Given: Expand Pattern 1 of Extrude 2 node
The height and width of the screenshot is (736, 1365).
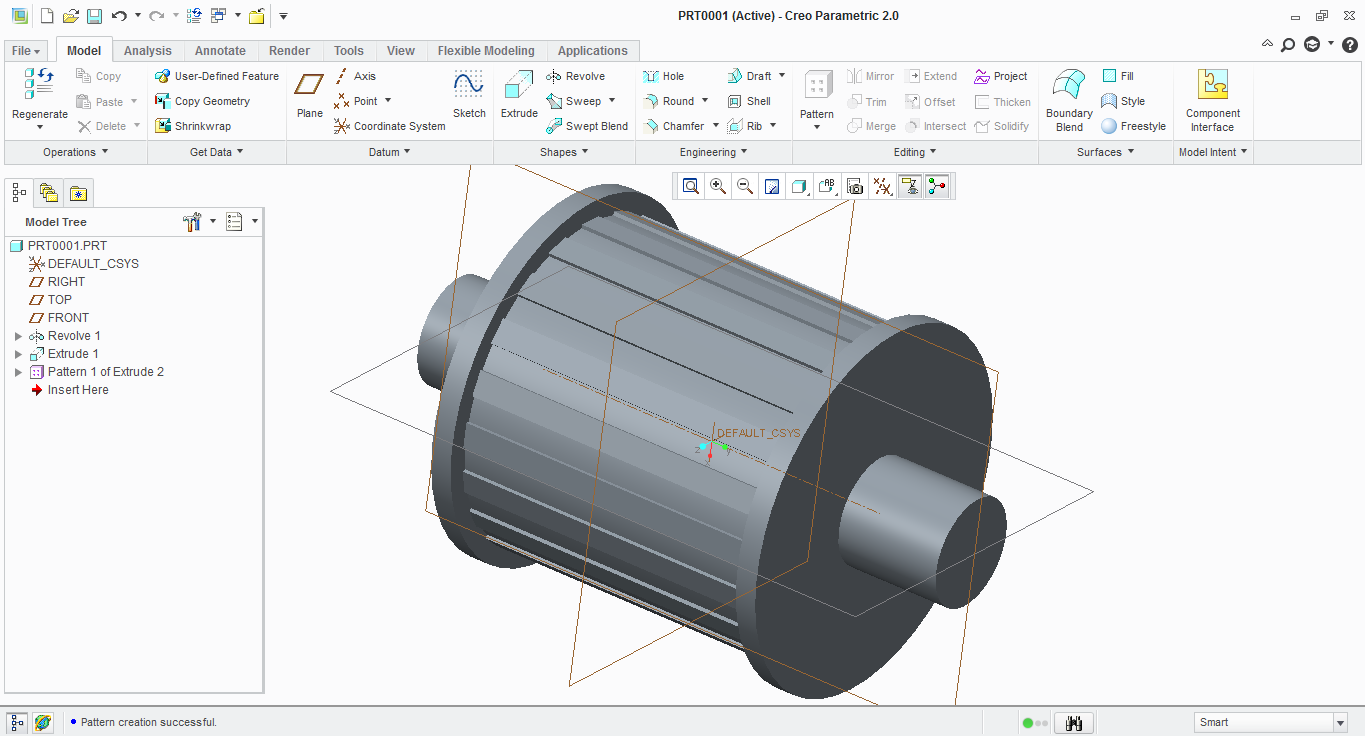Looking at the screenshot, I should point(18,372).
